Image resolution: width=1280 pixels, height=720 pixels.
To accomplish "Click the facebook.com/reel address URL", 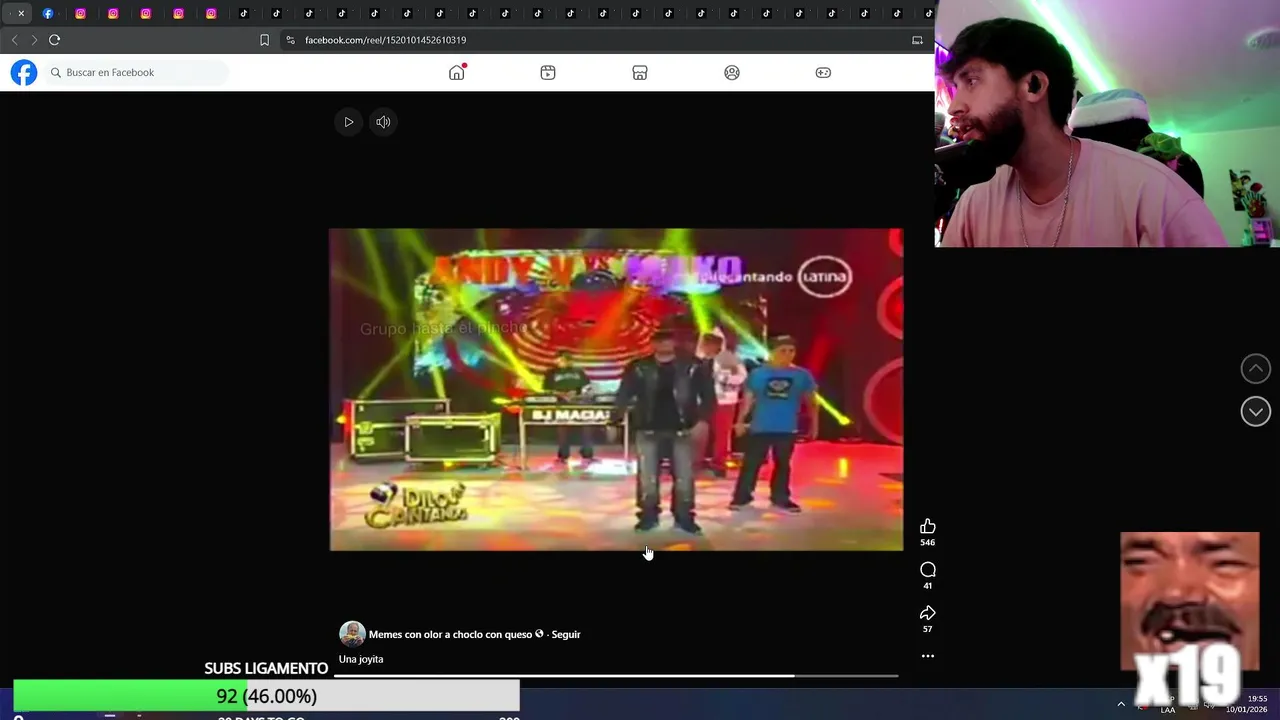I will point(385,40).
